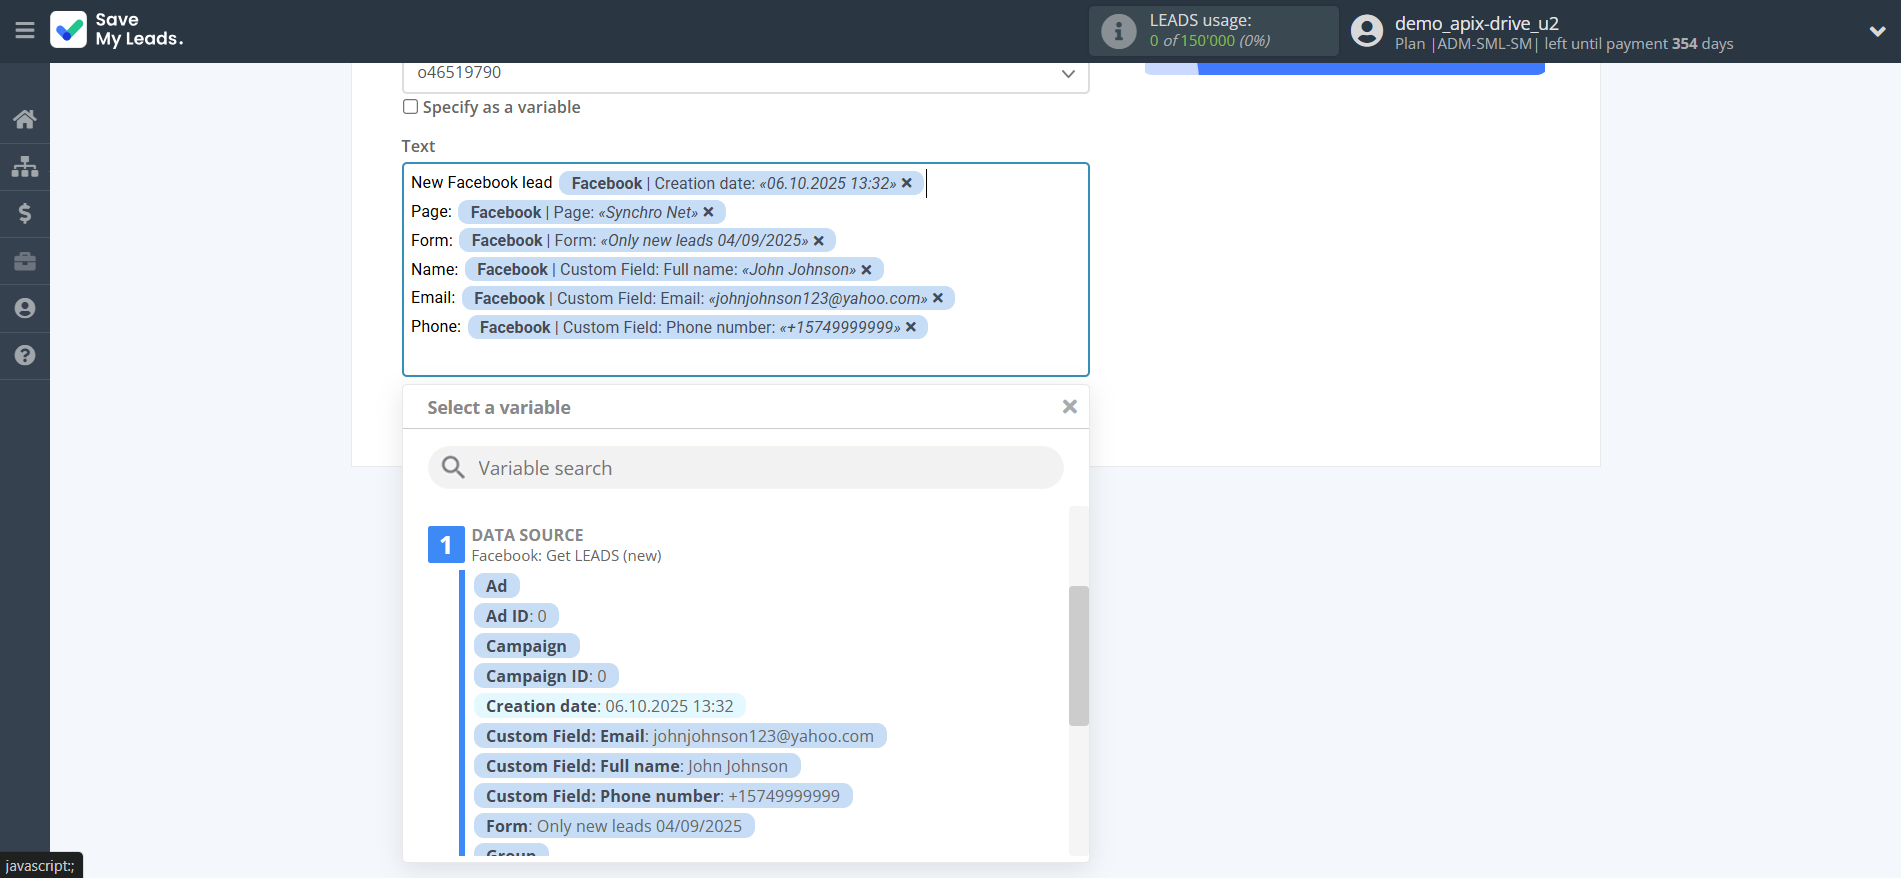The width and height of the screenshot is (1901, 878).
Task: Open the briefcase services icon
Action: [25, 261]
